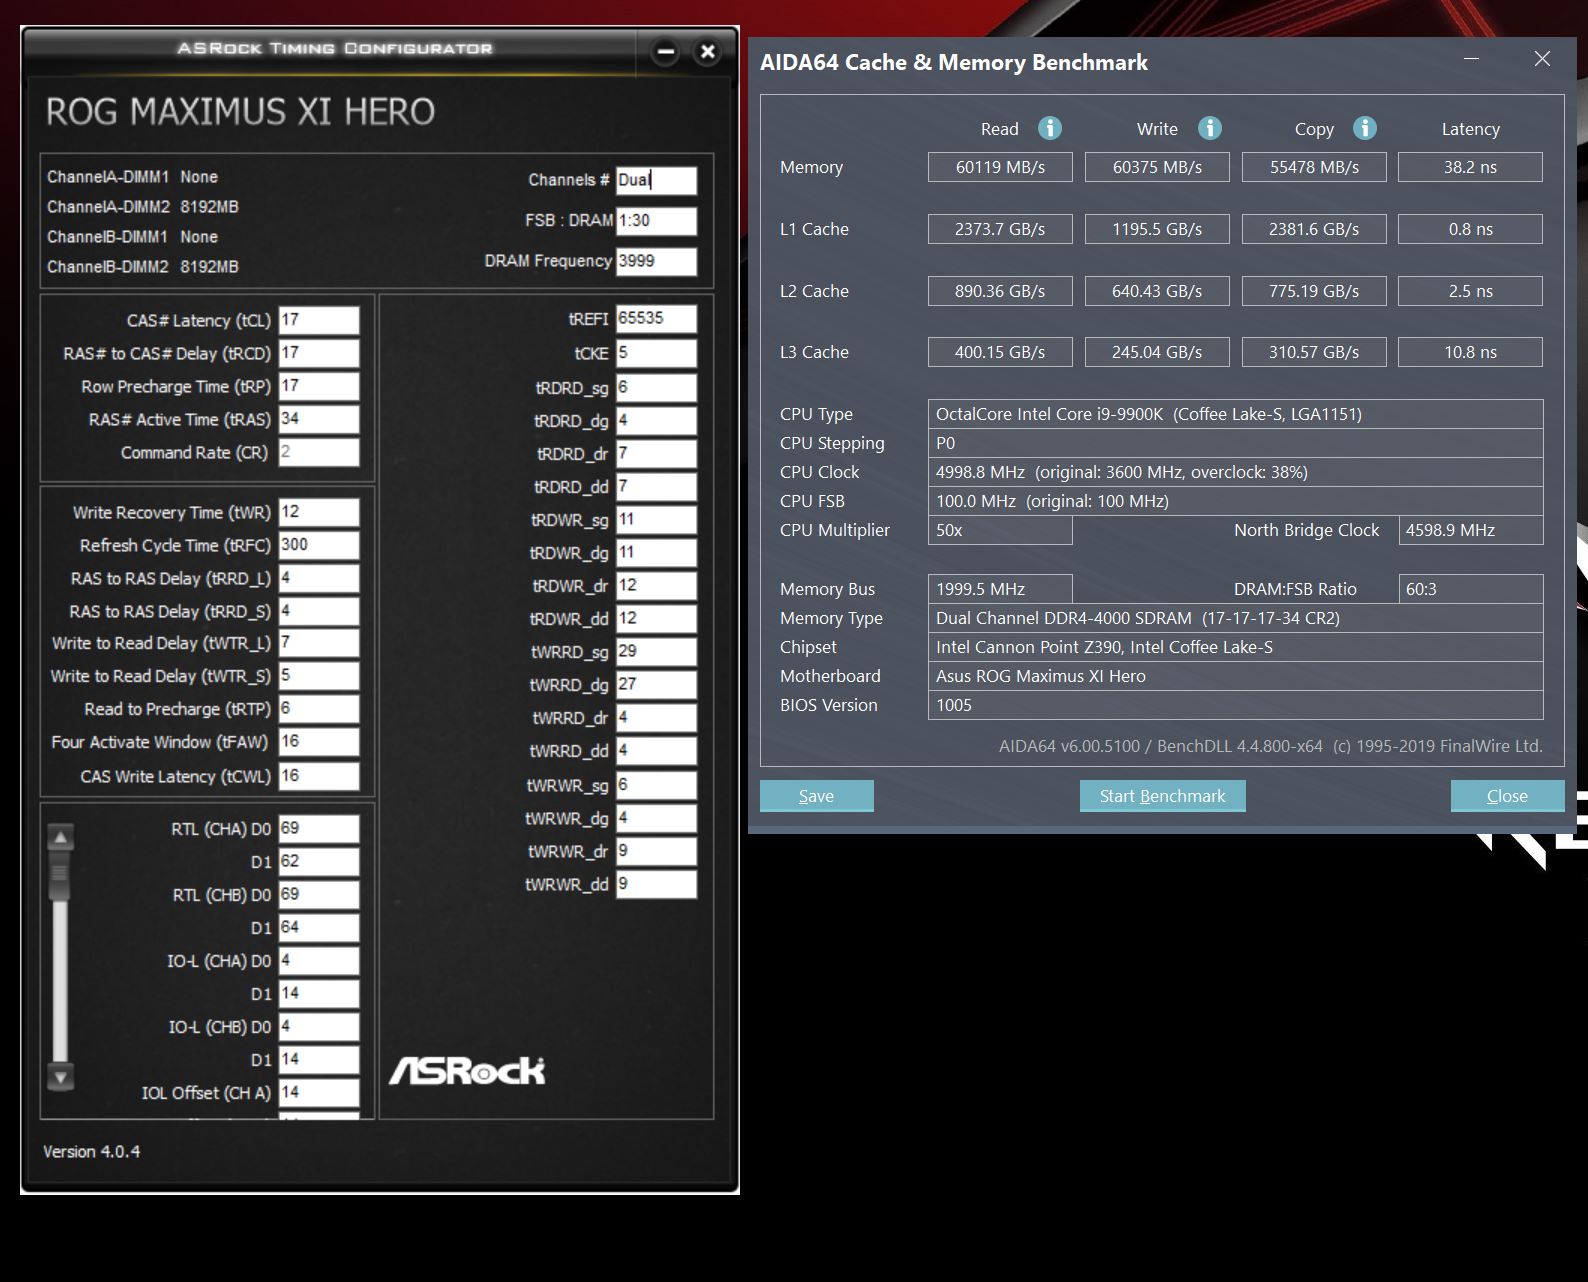Click the Memory Latency value 38.2 ns
1588x1282 pixels.
1470,167
